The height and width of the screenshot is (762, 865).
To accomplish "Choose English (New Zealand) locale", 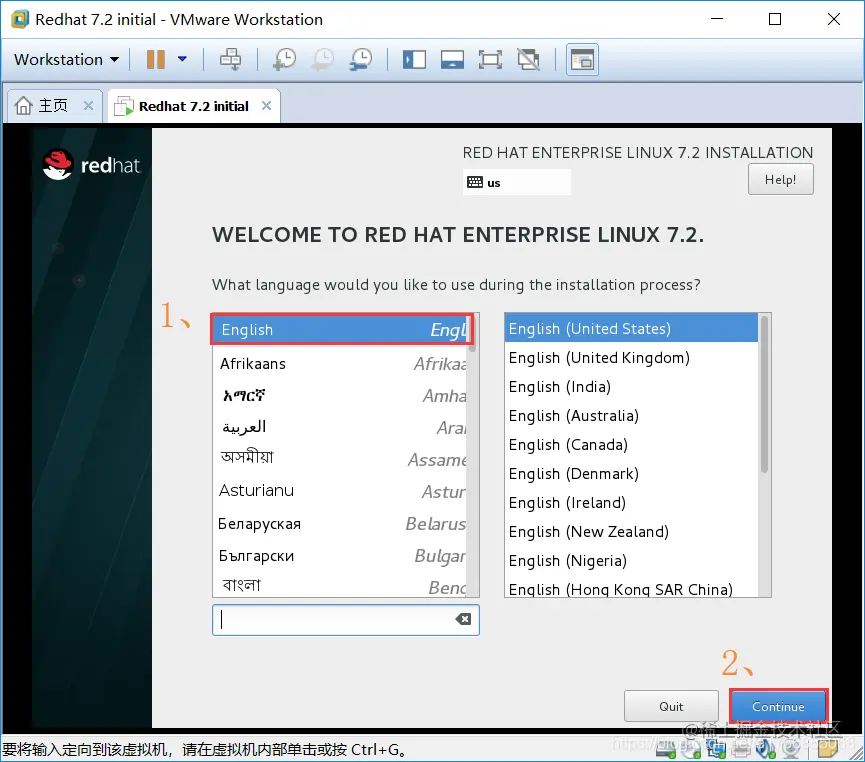I will (x=631, y=531).
